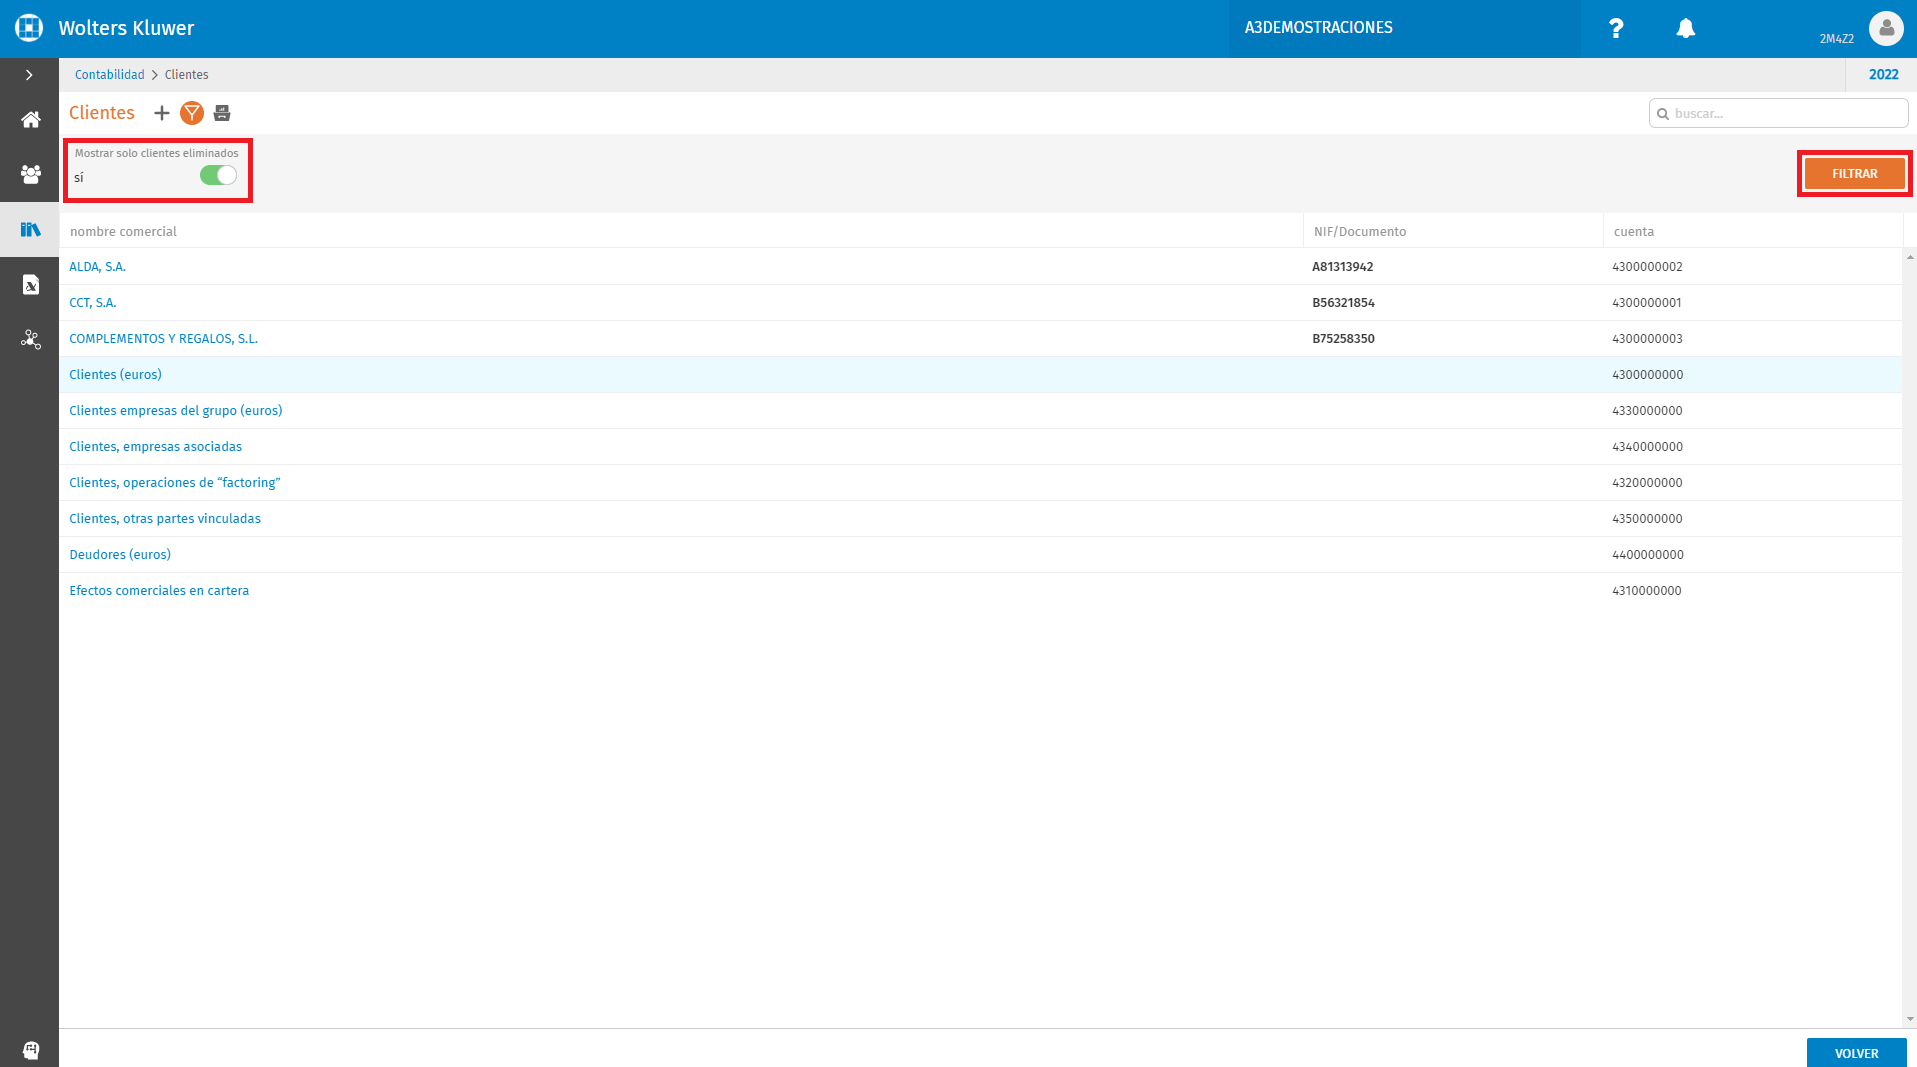Click the scrollbar down arrow

tap(1910, 1019)
